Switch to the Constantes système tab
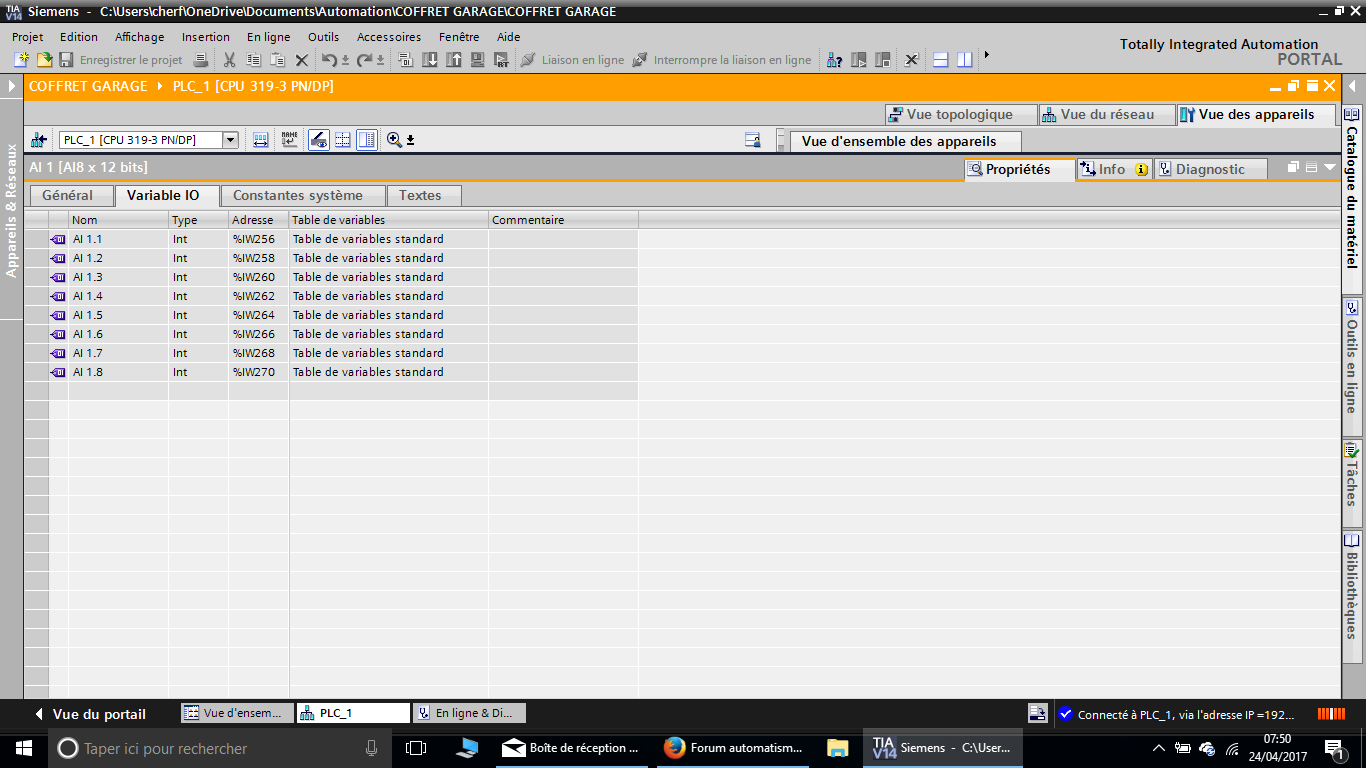The width and height of the screenshot is (1366, 768). pyautogui.click(x=298, y=195)
